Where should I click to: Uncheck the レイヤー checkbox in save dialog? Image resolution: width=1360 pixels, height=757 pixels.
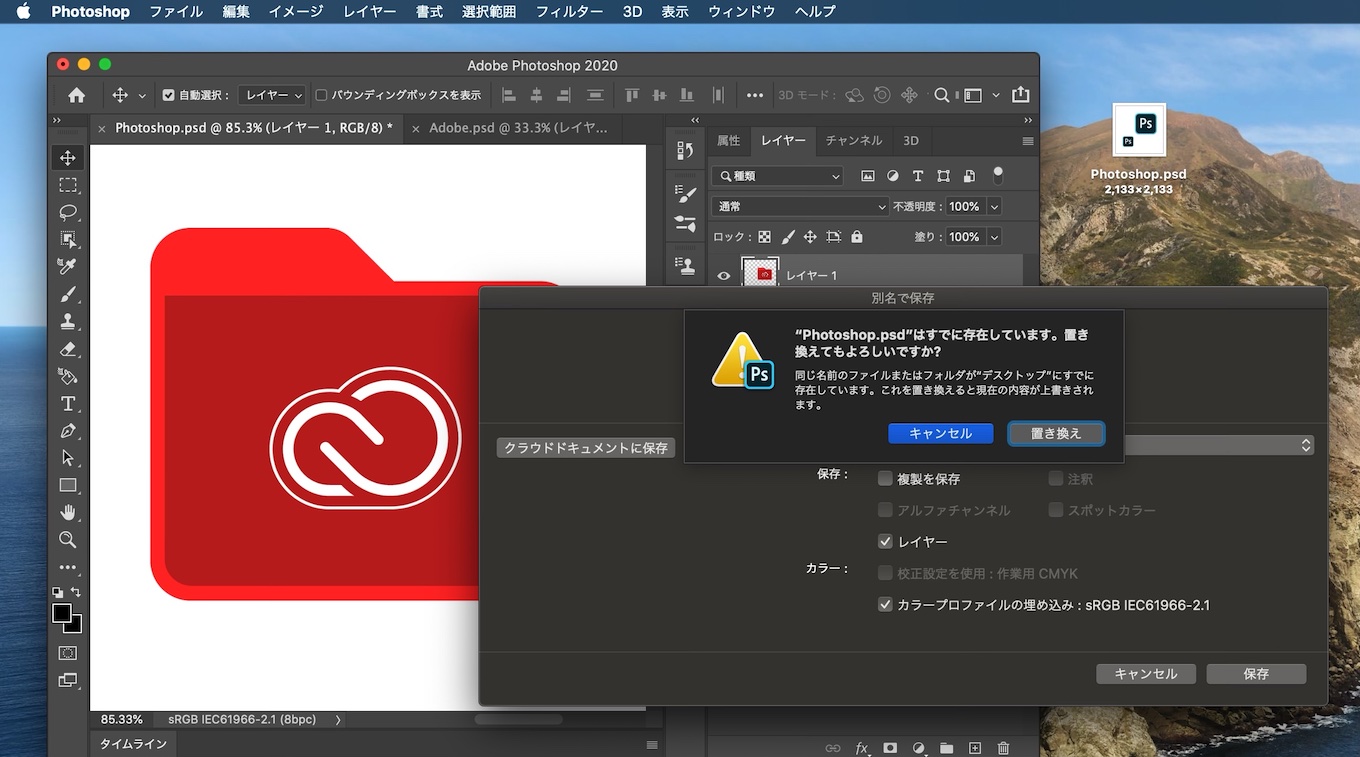(885, 541)
